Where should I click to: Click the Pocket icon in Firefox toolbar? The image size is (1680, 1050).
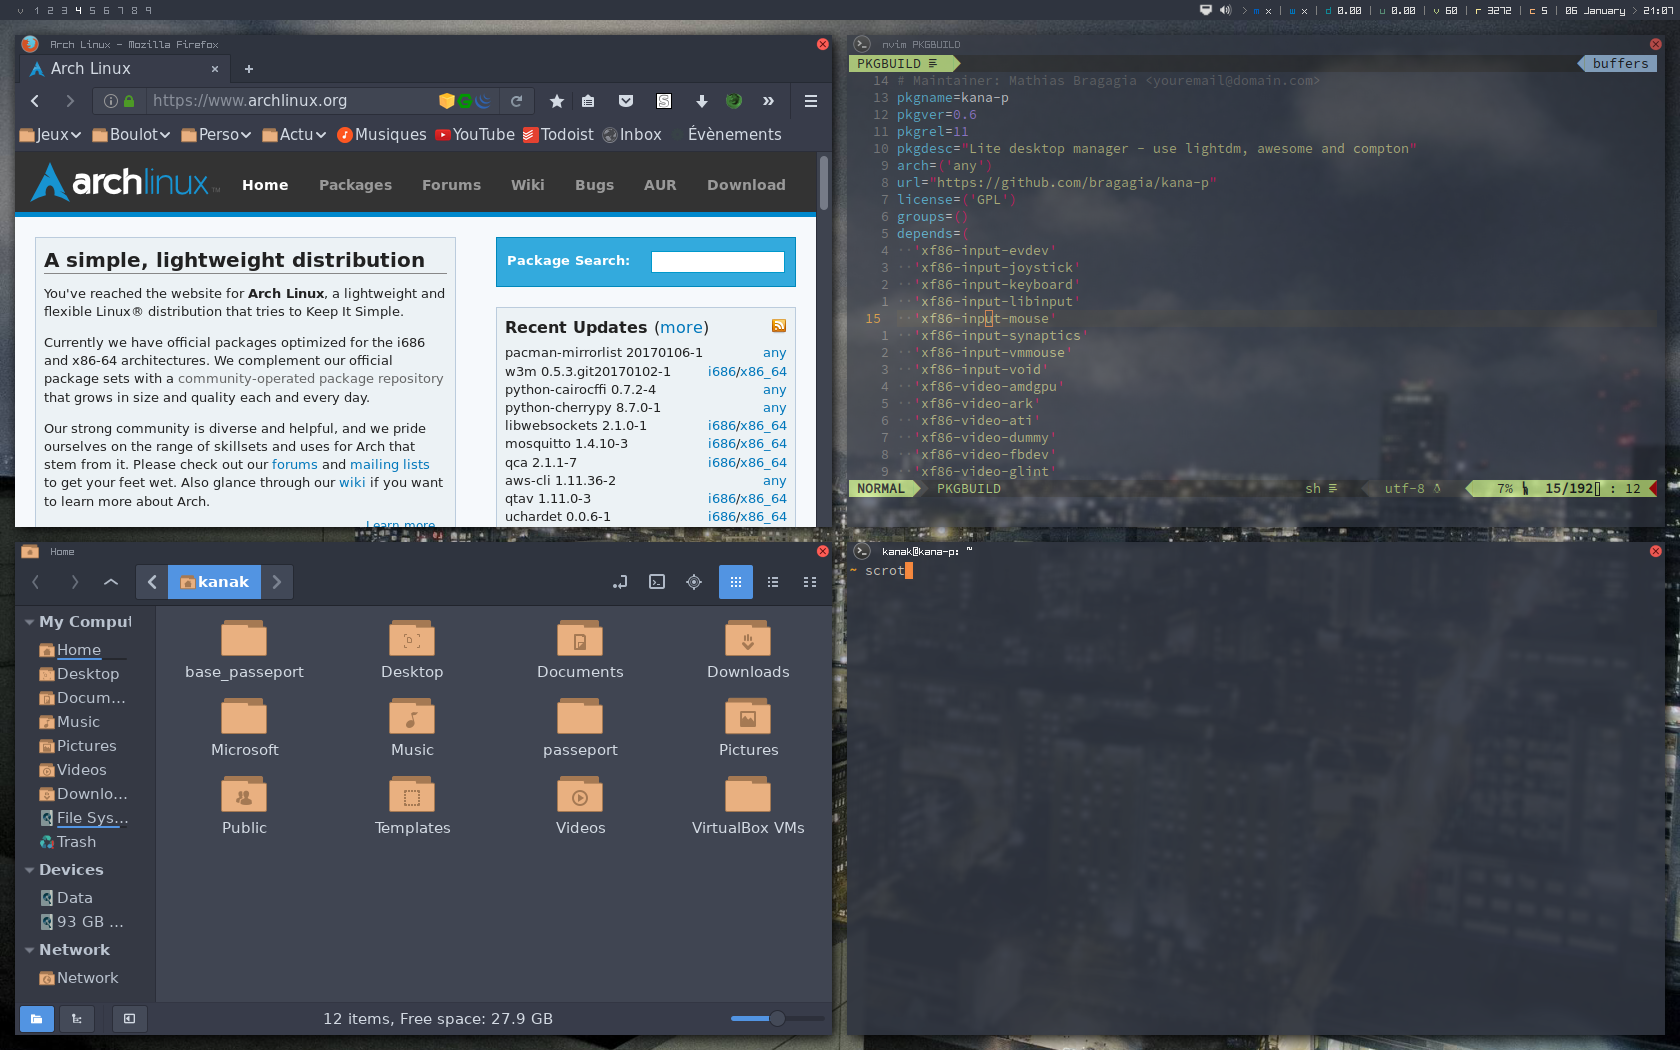tap(626, 101)
